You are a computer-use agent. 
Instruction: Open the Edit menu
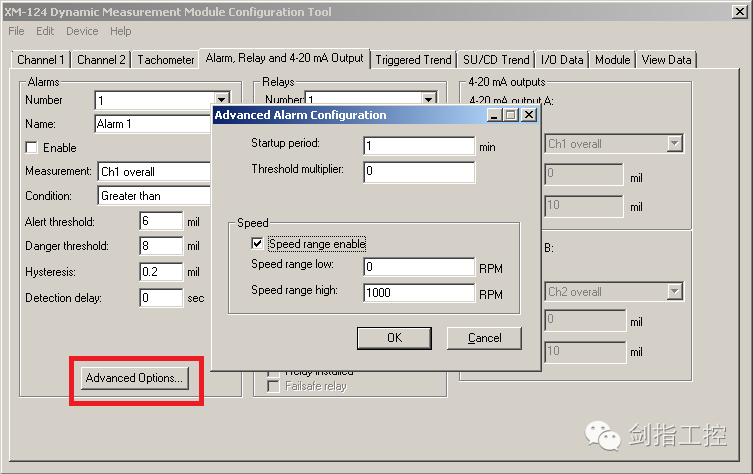point(45,31)
